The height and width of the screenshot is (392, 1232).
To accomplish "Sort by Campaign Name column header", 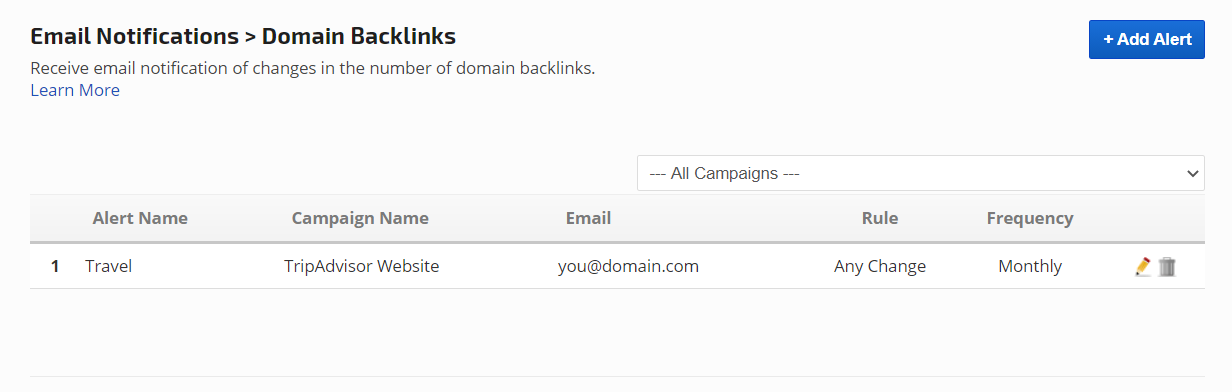I will (x=360, y=218).
